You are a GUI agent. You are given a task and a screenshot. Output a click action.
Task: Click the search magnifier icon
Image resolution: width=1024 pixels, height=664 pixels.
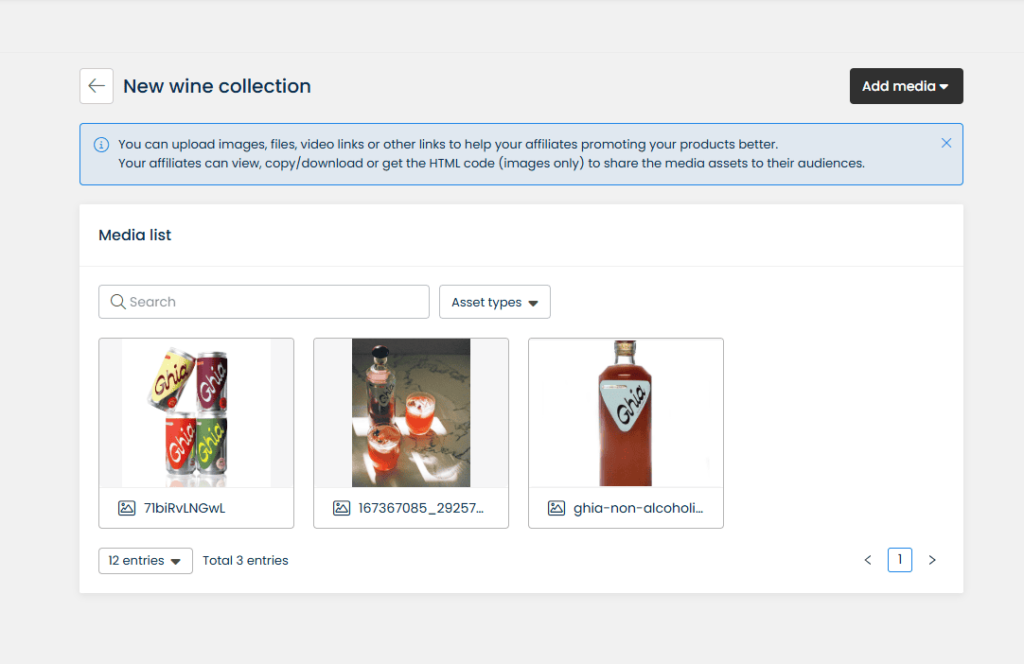click(118, 302)
